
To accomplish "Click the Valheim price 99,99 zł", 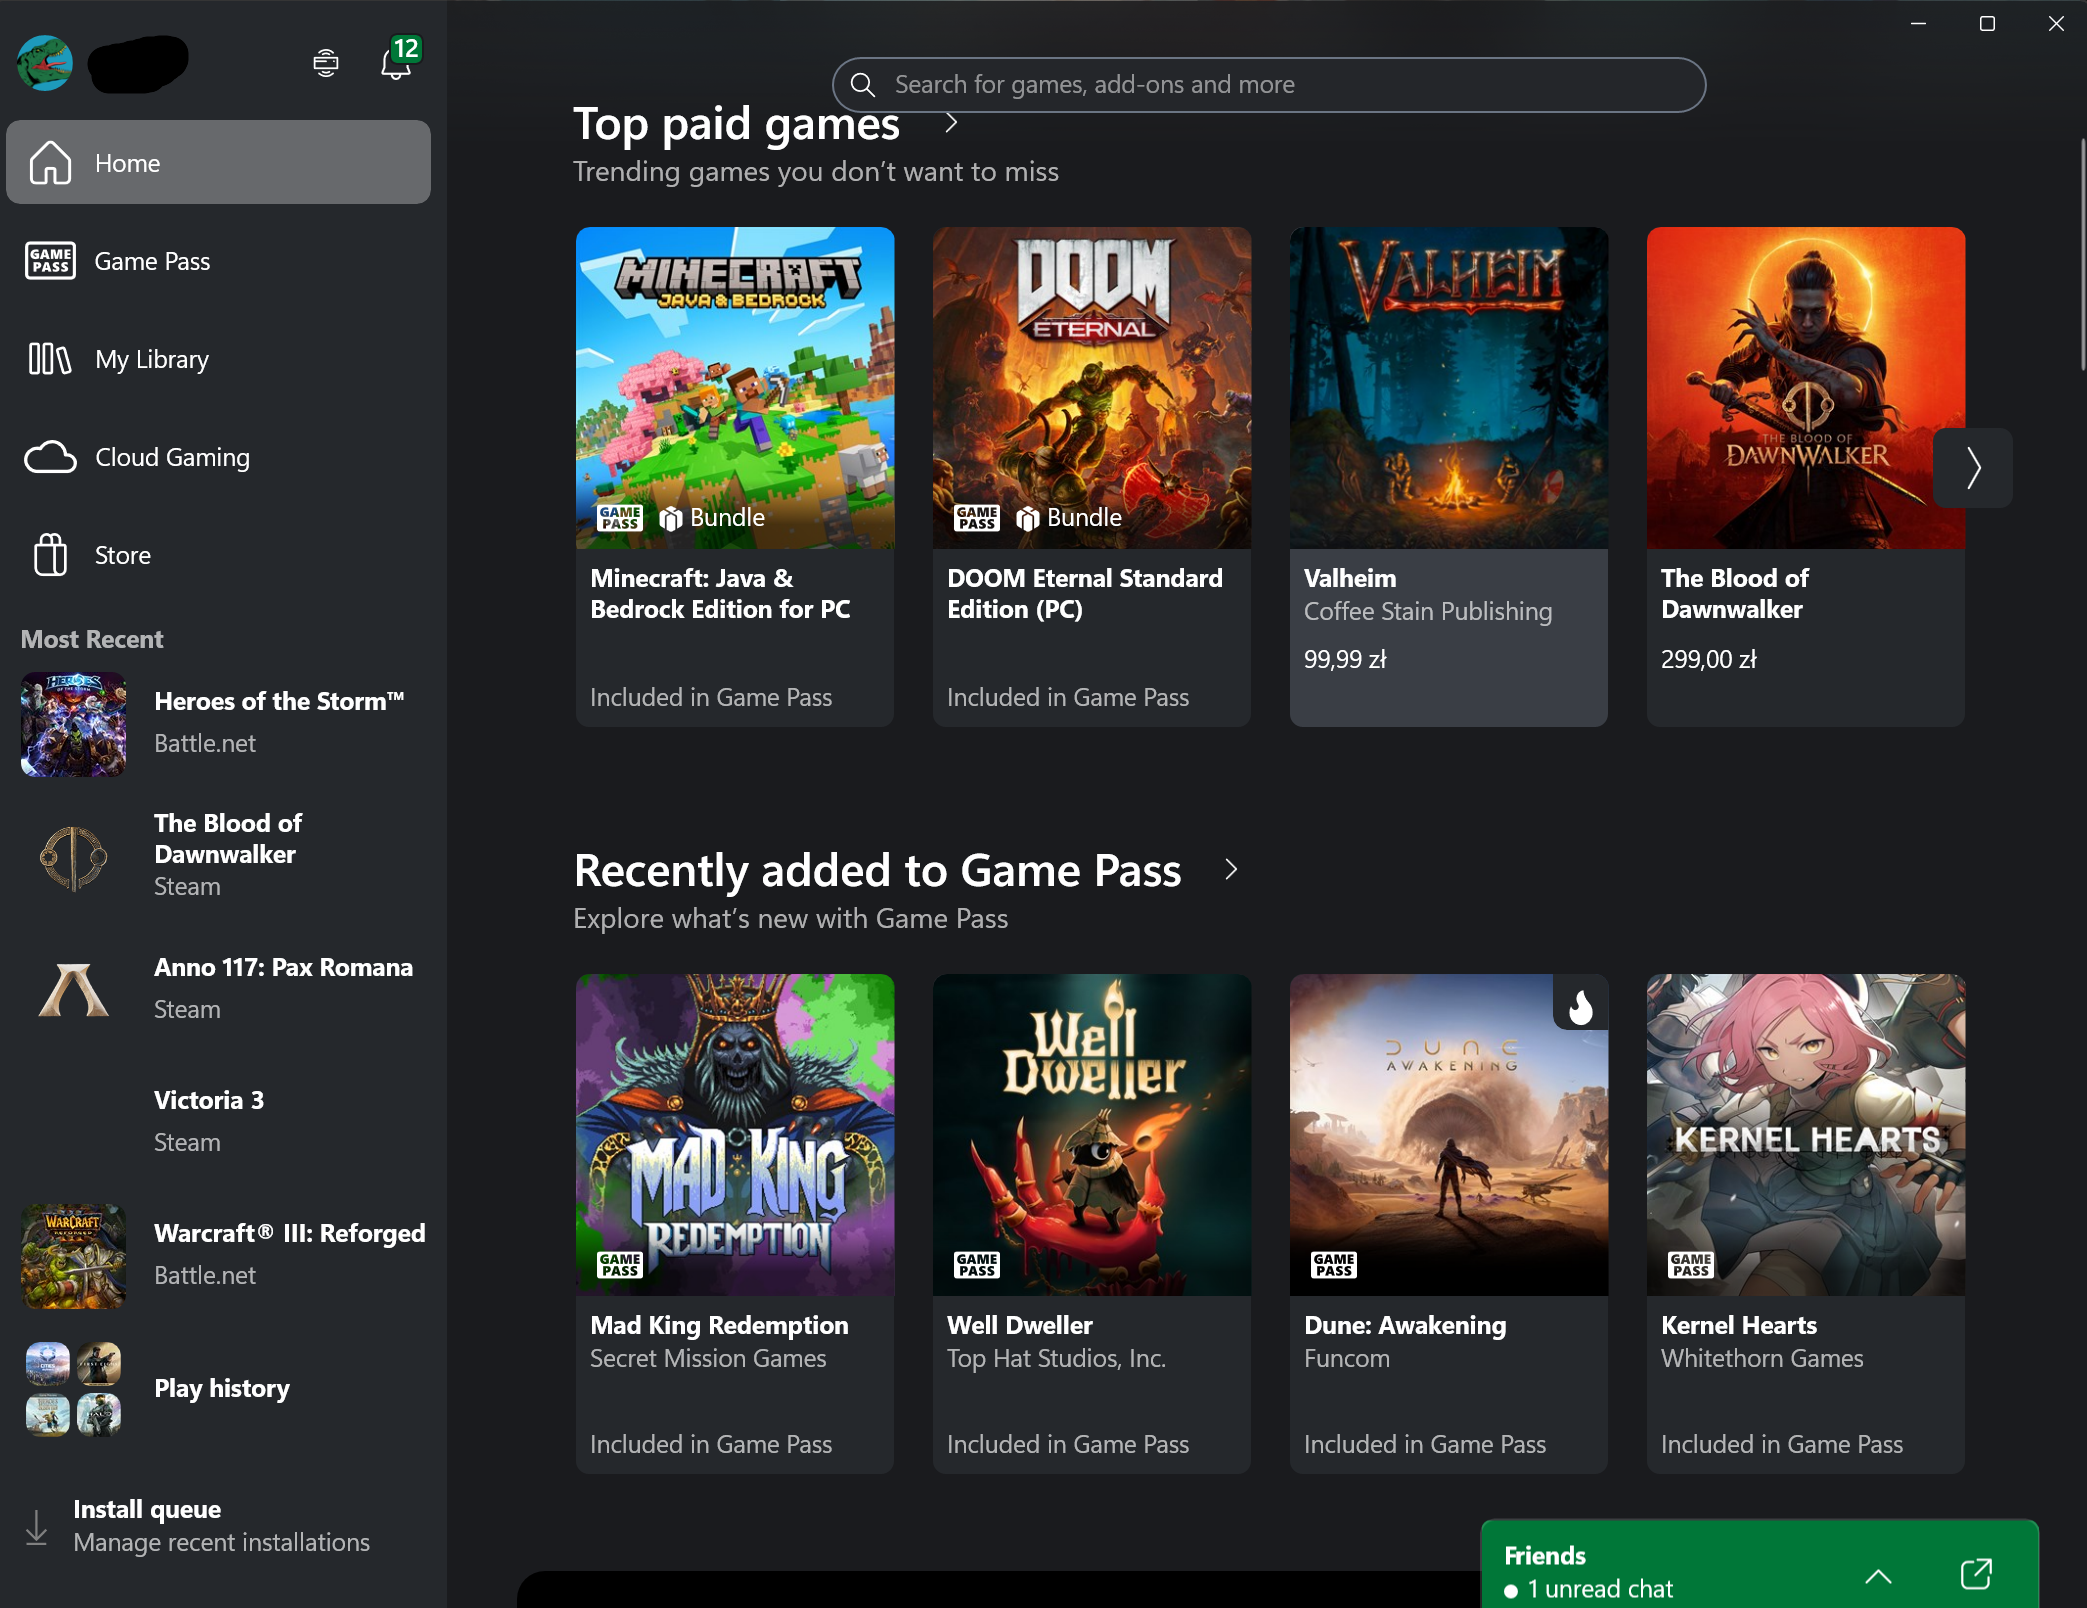I will (1345, 659).
